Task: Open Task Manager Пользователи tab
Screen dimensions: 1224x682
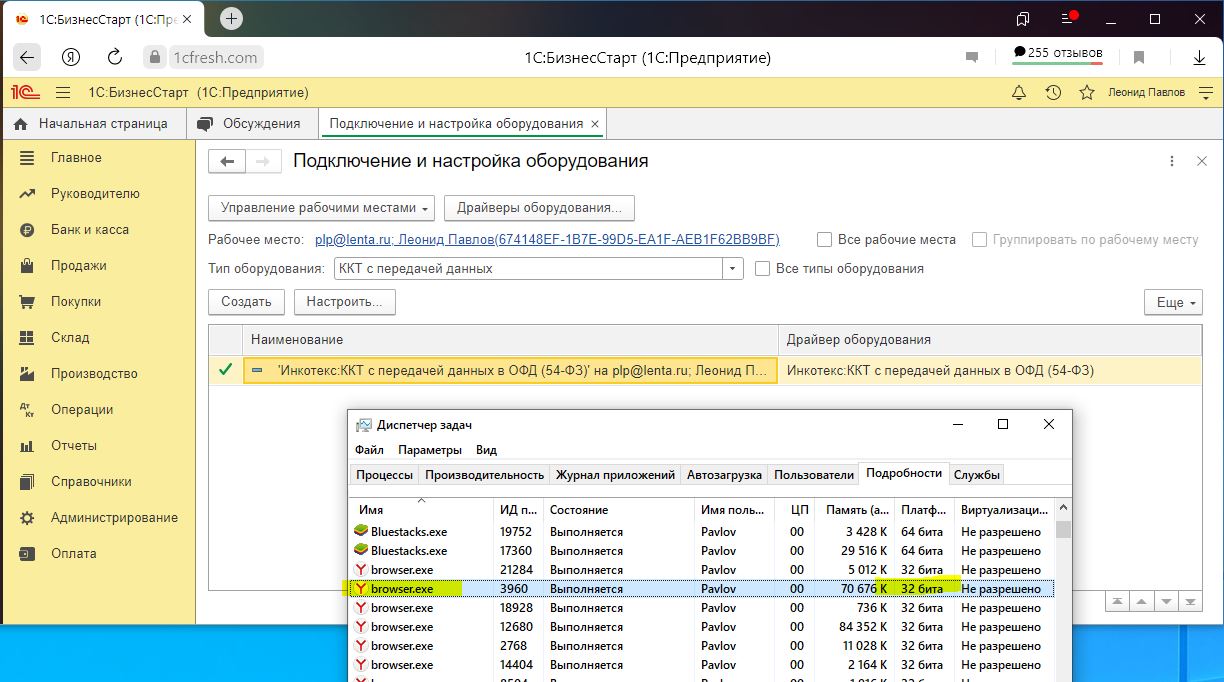Action: click(x=814, y=475)
